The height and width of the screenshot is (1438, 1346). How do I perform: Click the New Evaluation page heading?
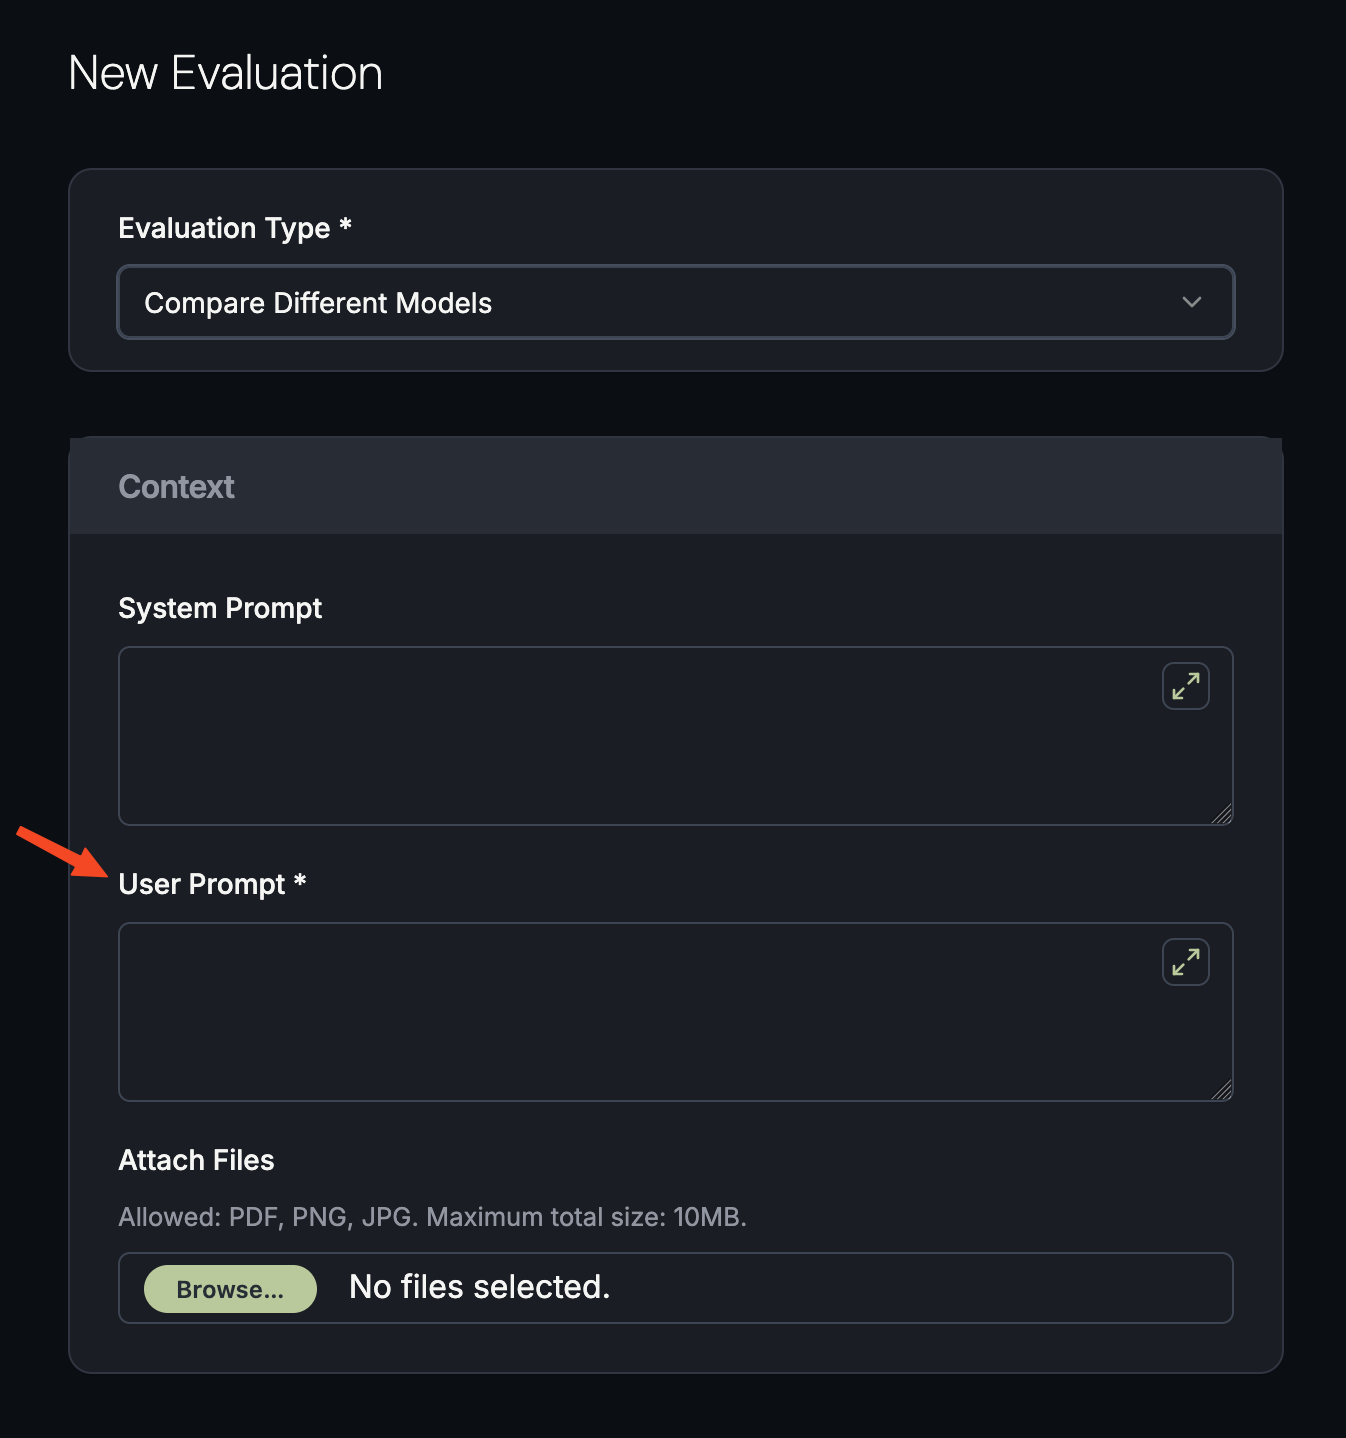pyautogui.click(x=225, y=73)
